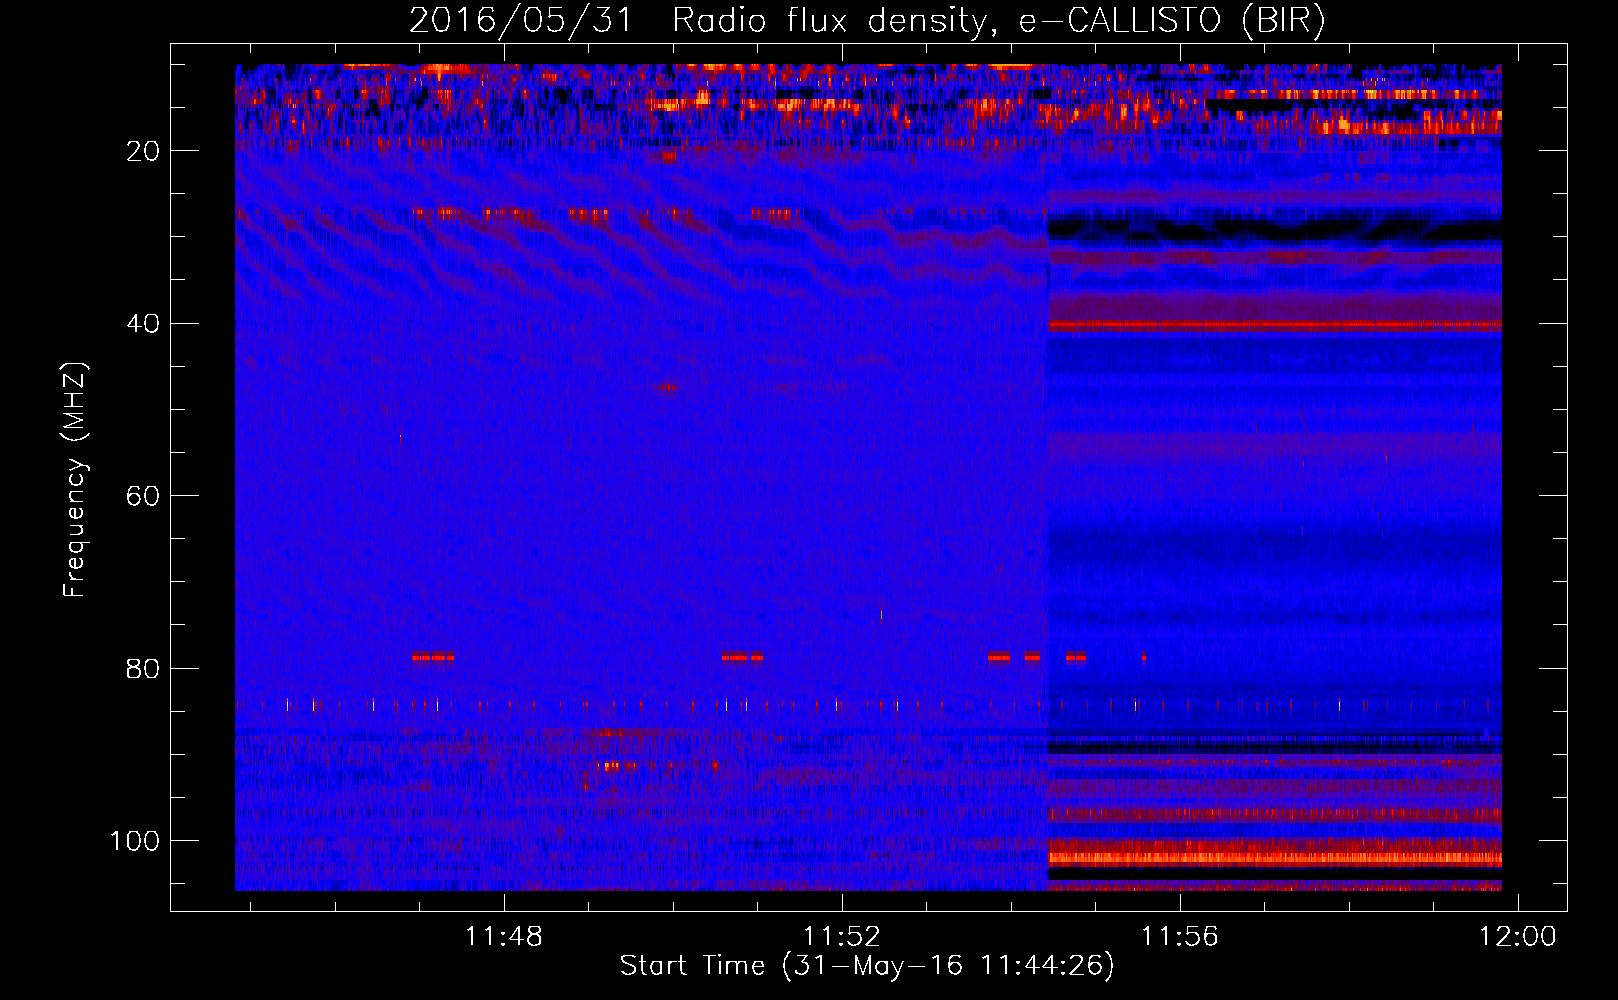Click the 11:48 time tick label

(504, 937)
